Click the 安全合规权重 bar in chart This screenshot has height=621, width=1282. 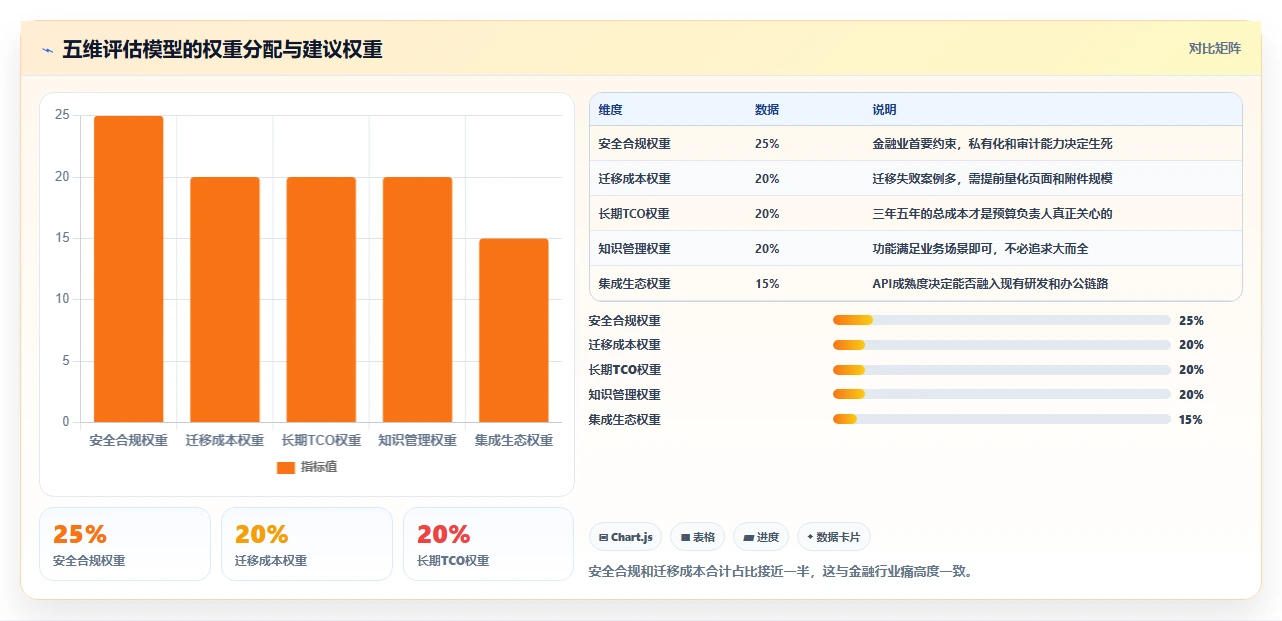click(129, 269)
